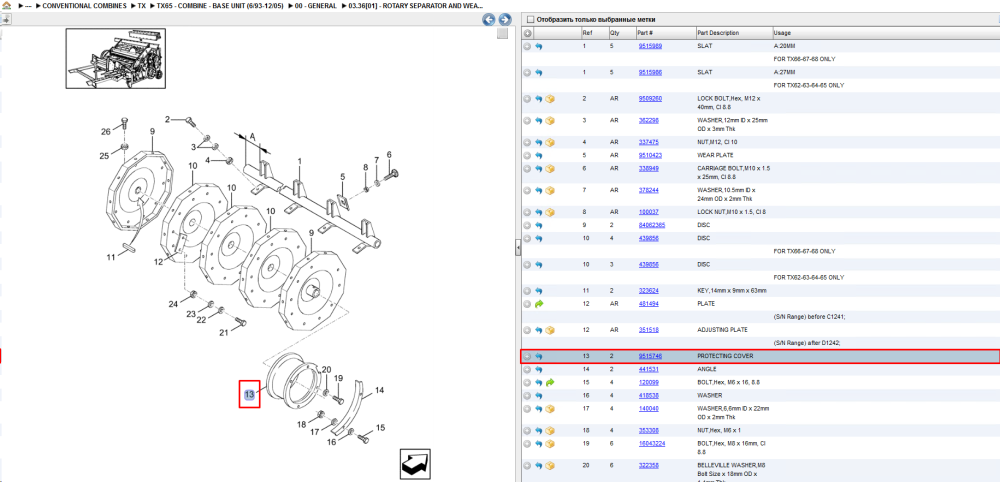This screenshot has width=1000, height=482.
Task: Click the add-all plus icon in table header
Action: tap(527, 33)
